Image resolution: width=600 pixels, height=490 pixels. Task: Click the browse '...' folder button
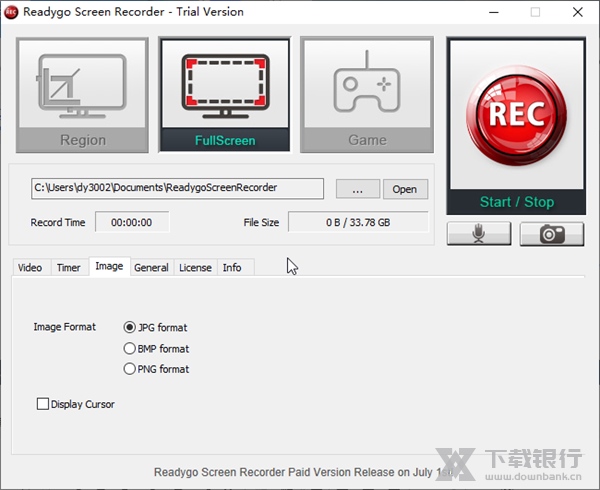358,189
